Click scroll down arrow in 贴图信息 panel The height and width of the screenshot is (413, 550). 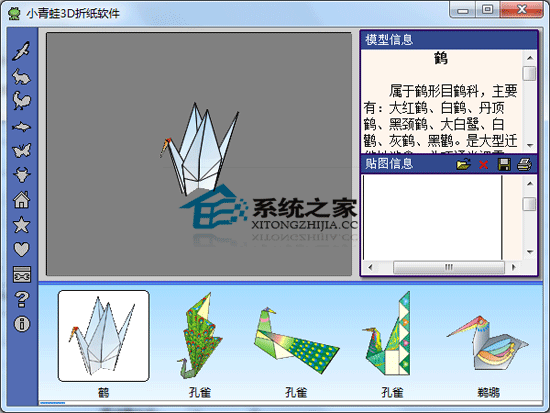click(530, 252)
